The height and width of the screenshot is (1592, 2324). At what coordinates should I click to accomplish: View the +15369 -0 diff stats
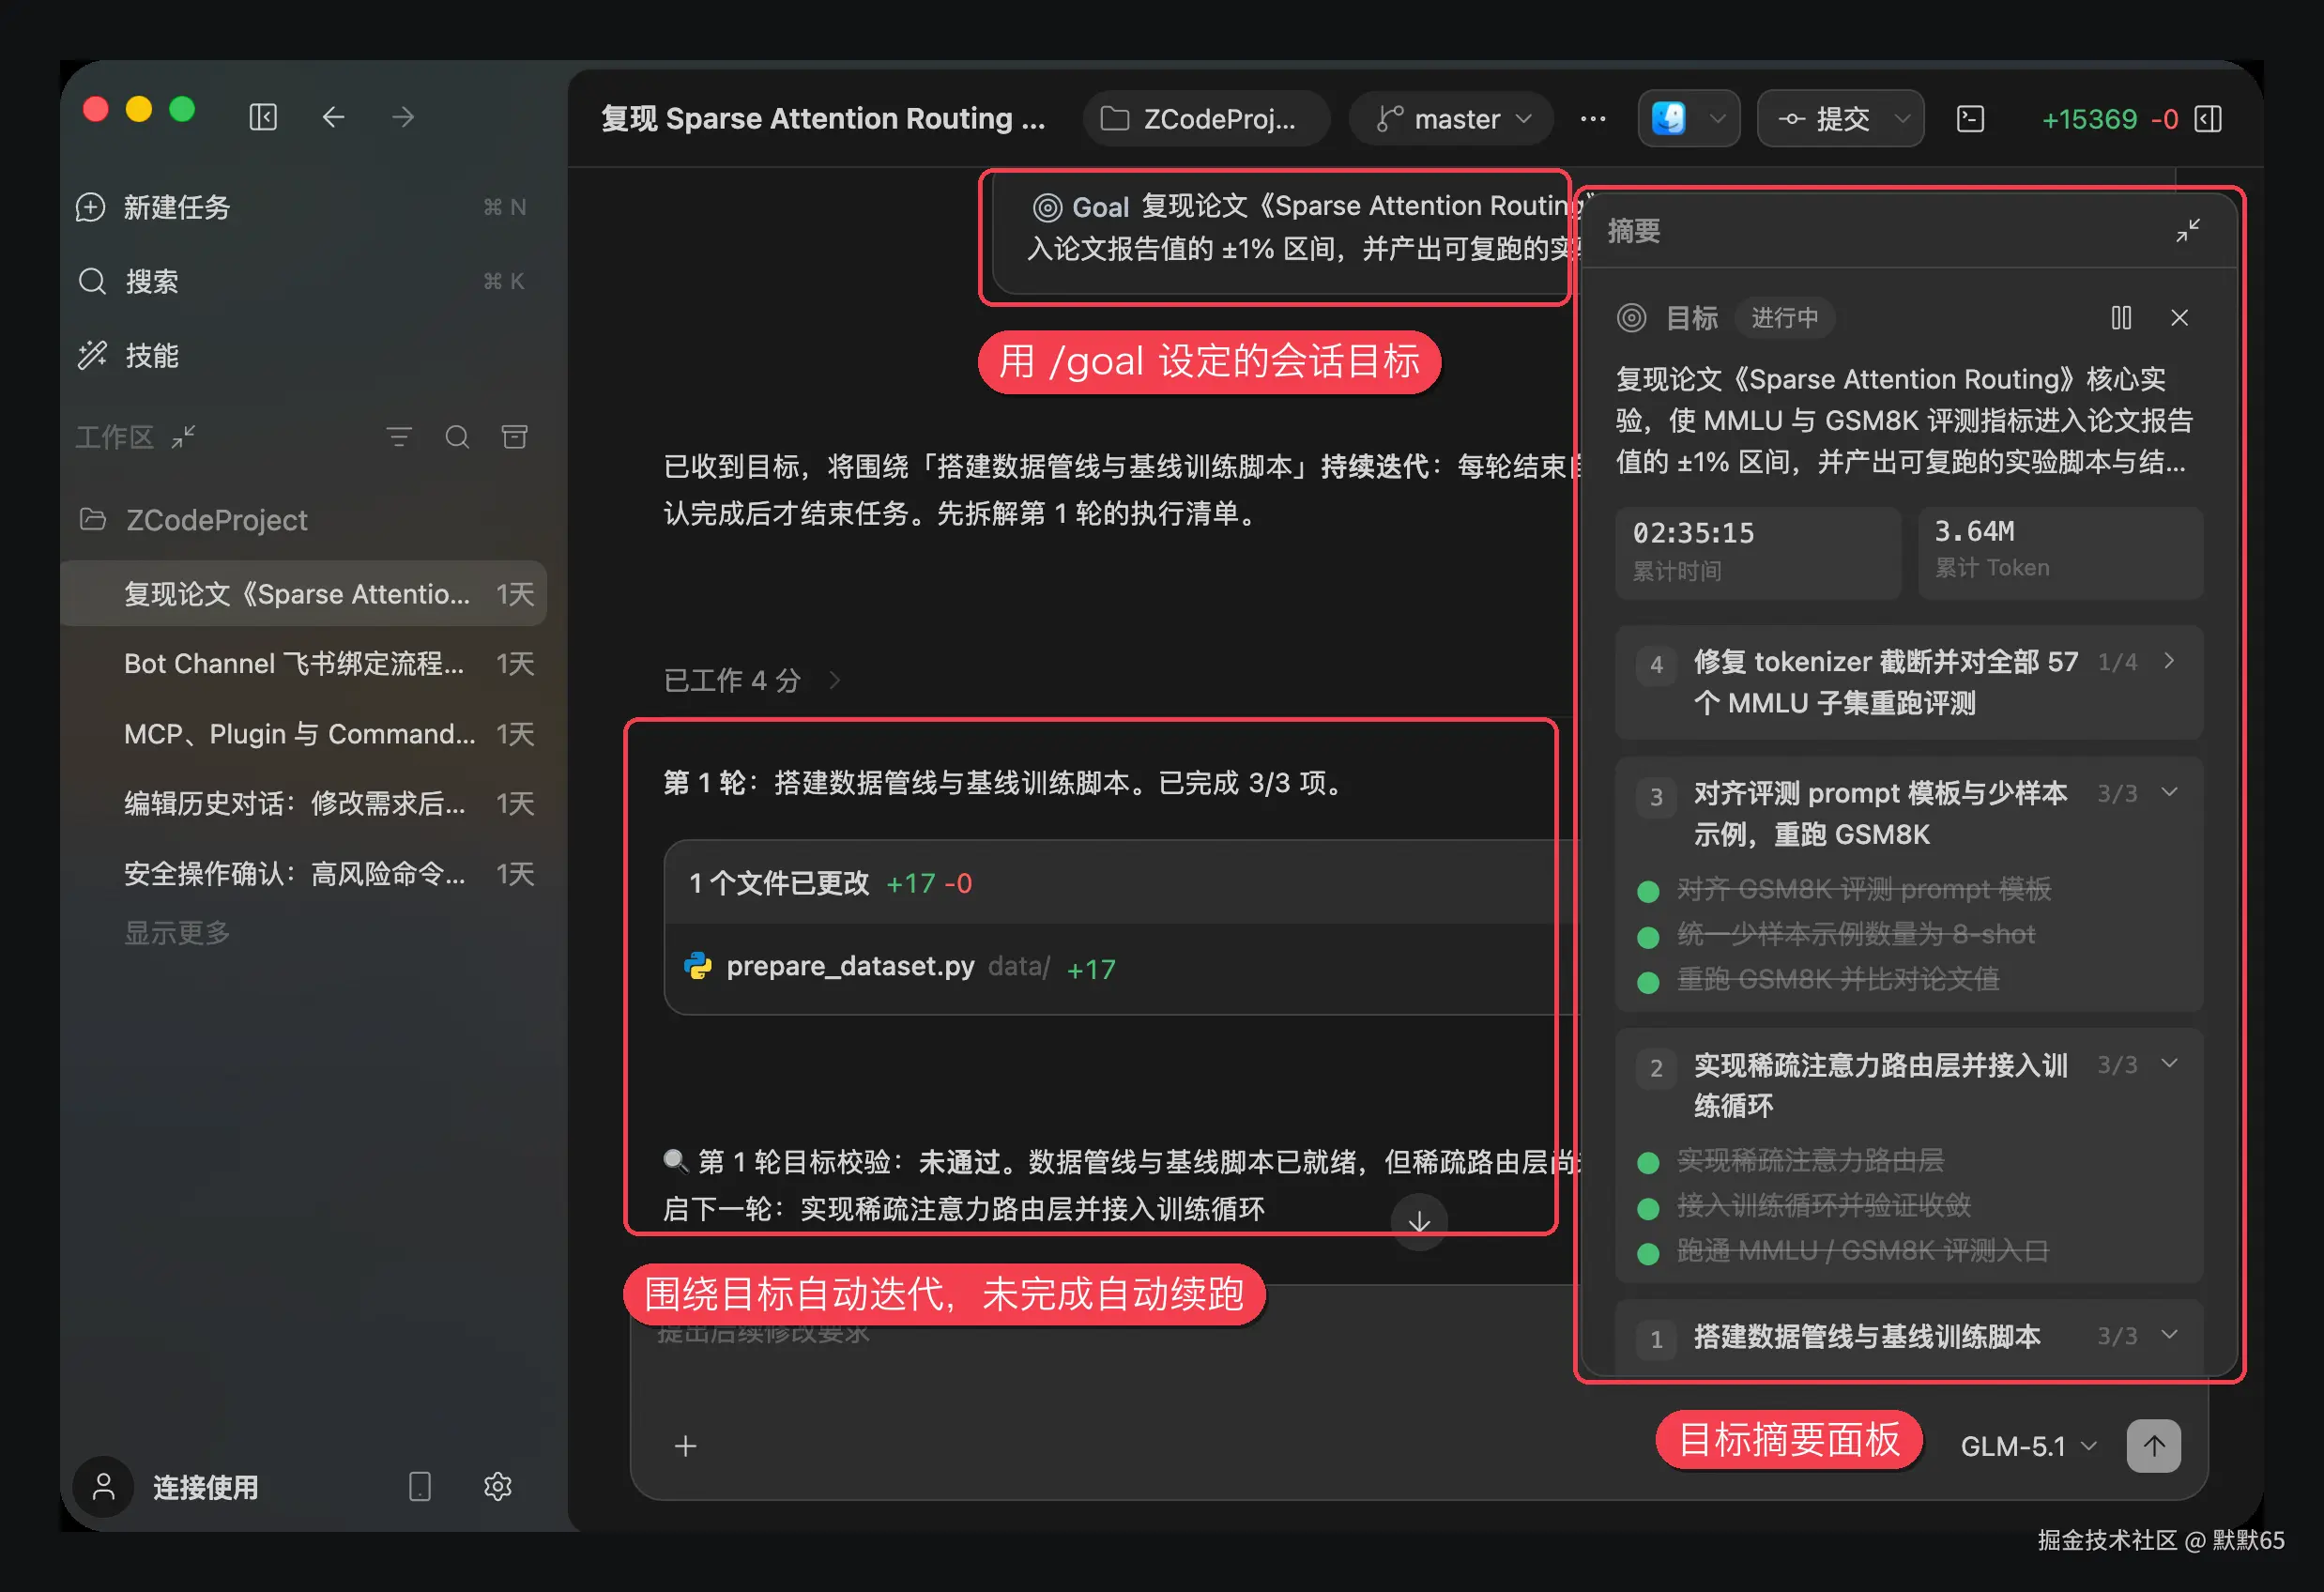coord(2108,119)
